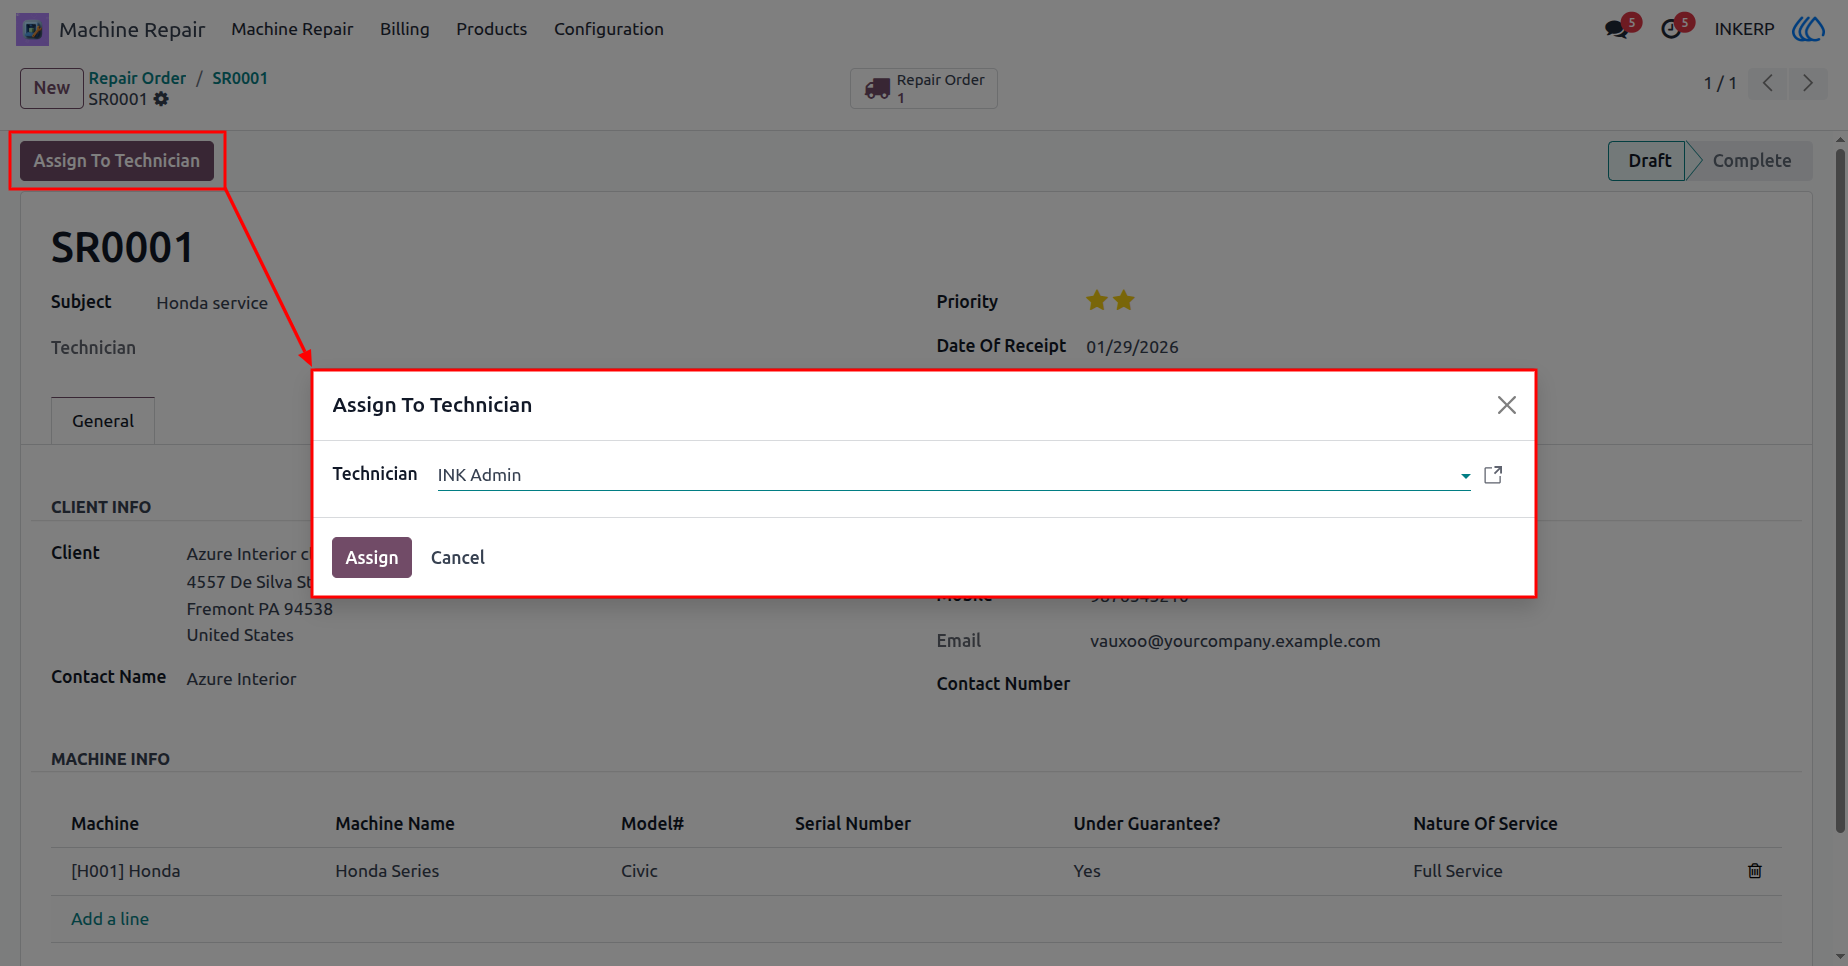Image resolution: width=1848 pixels, height=966 pixels.
Task: Open the gear actions icon beside SR0001
Action: [161, 99]
